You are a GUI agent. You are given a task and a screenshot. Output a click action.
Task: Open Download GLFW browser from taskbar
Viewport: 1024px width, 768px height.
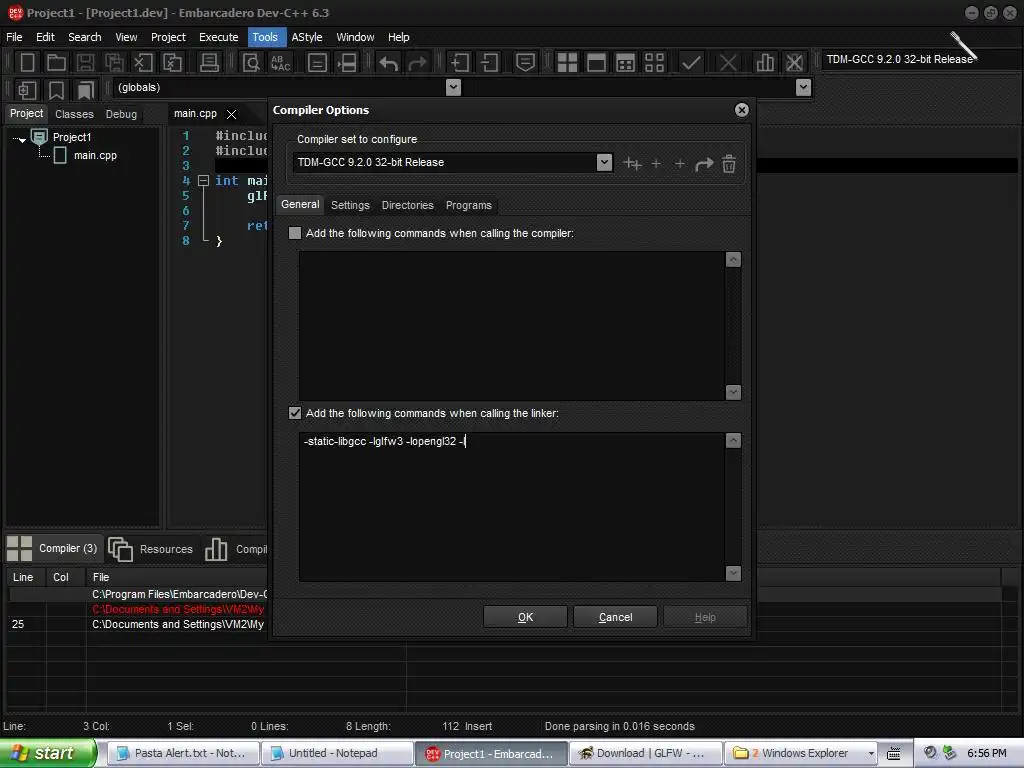pos(647,754)
